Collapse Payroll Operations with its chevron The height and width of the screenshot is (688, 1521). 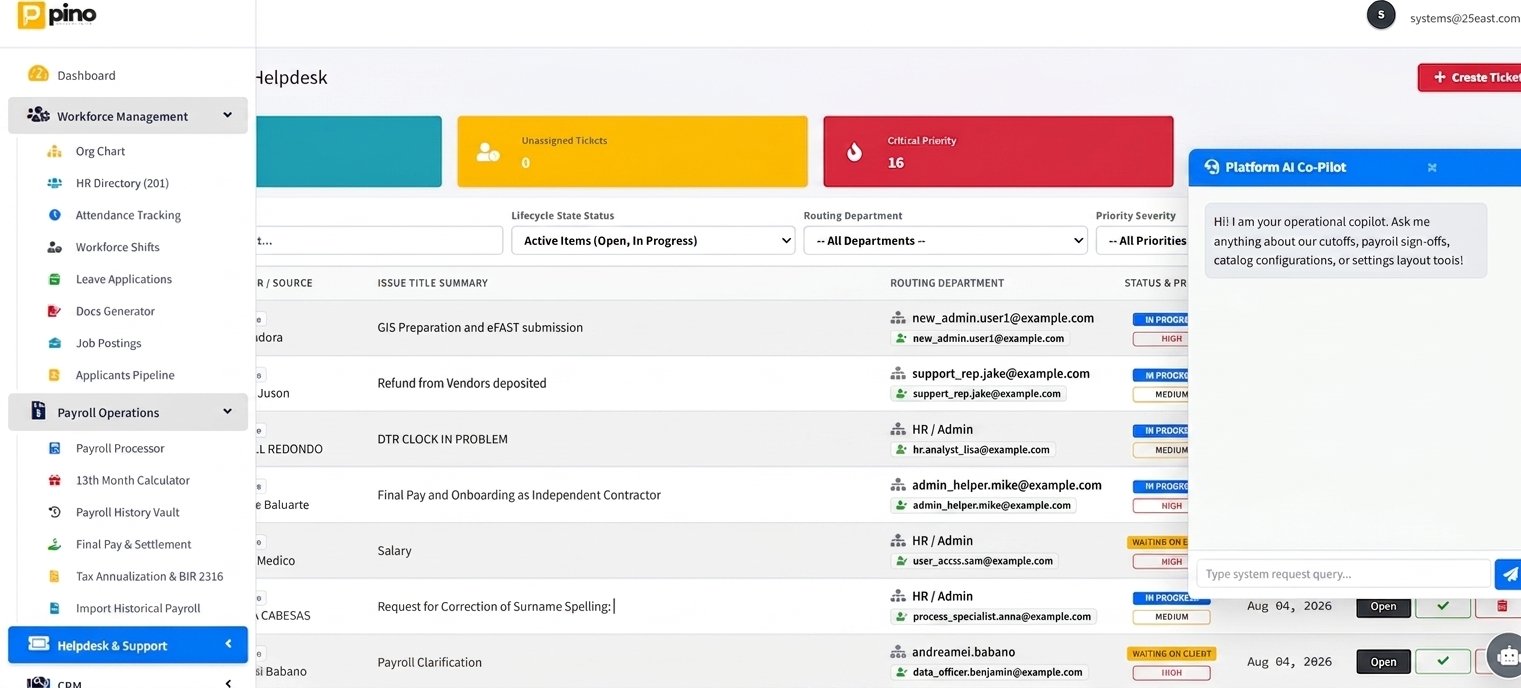[227, 411]
